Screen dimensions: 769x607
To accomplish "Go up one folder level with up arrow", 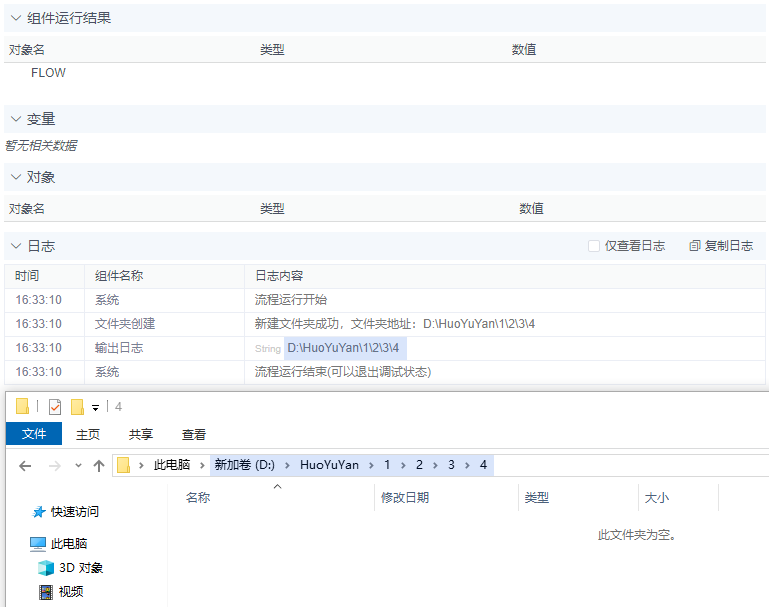I will [98, 466].
